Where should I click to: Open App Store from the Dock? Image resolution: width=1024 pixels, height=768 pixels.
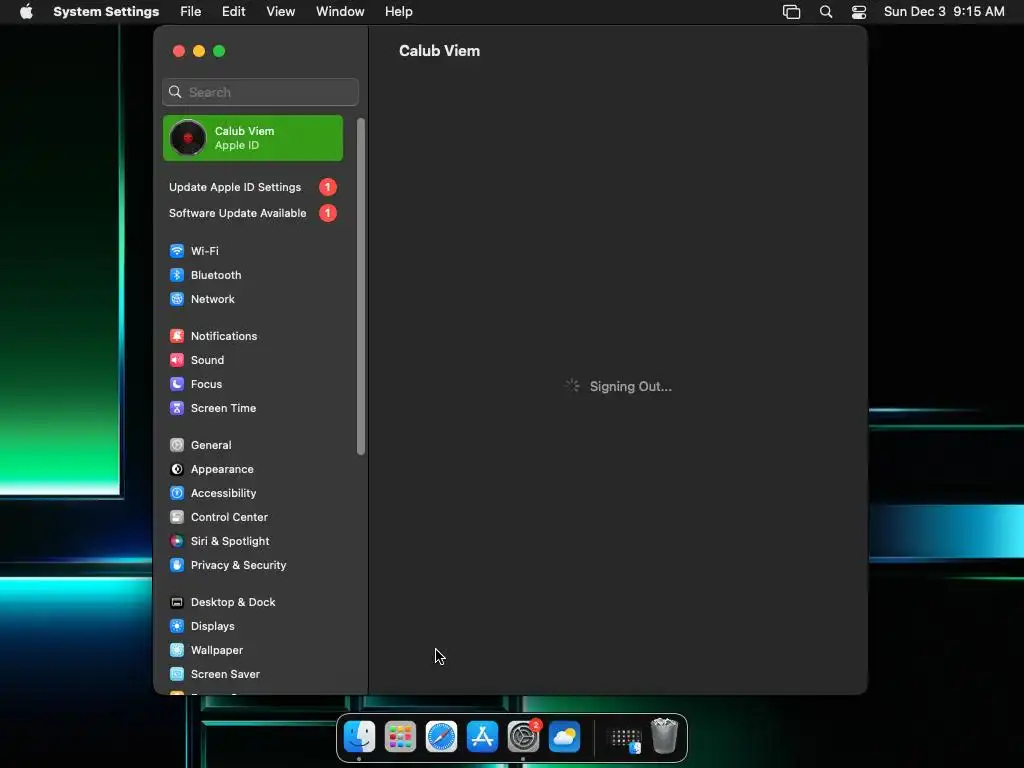483,737
